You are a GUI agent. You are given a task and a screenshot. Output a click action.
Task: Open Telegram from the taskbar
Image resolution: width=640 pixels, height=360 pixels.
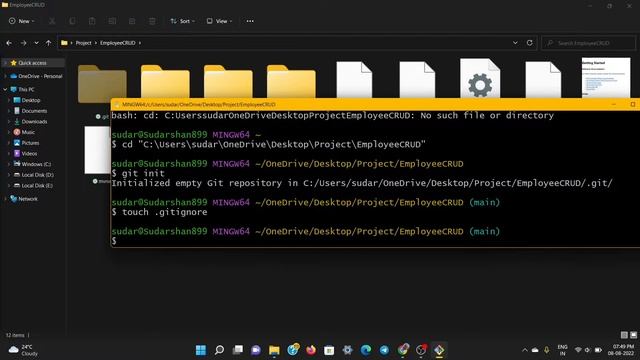coord(384,350)
